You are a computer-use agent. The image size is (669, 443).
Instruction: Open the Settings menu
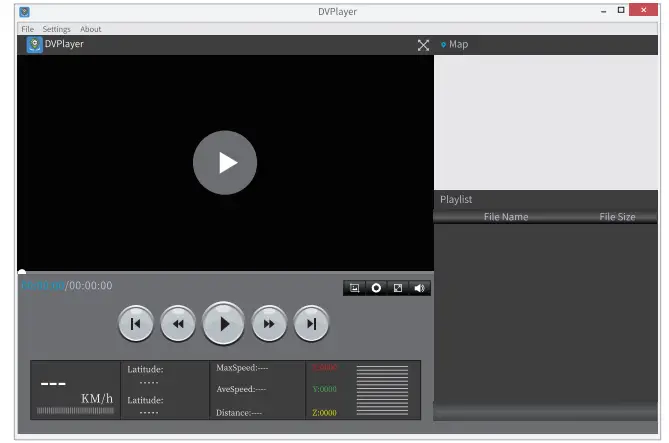click(x=56, y=29)
